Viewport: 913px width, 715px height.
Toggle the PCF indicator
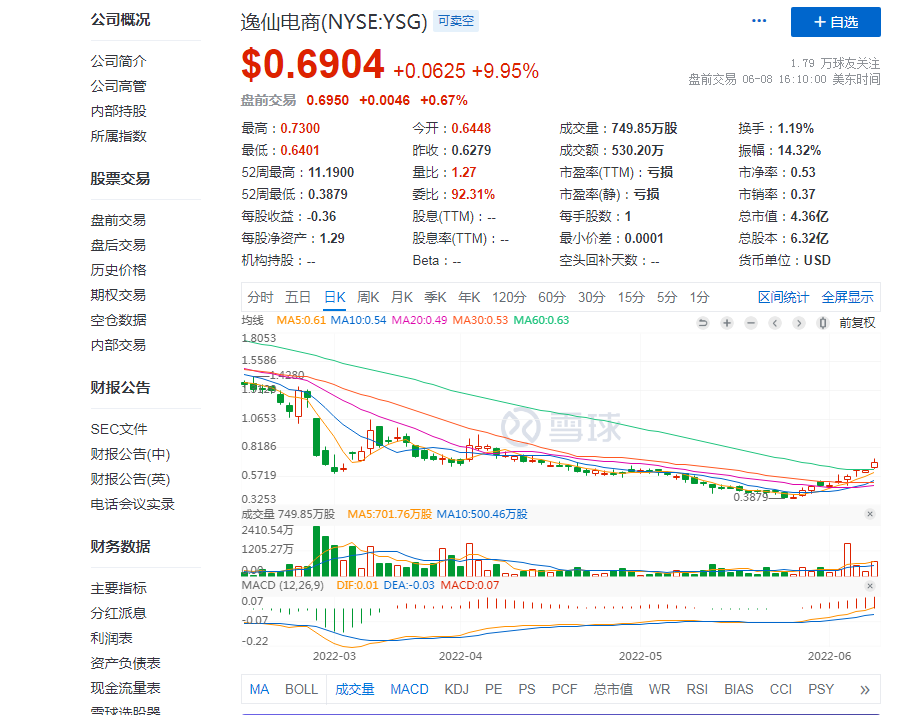click(x=564, y=689)
